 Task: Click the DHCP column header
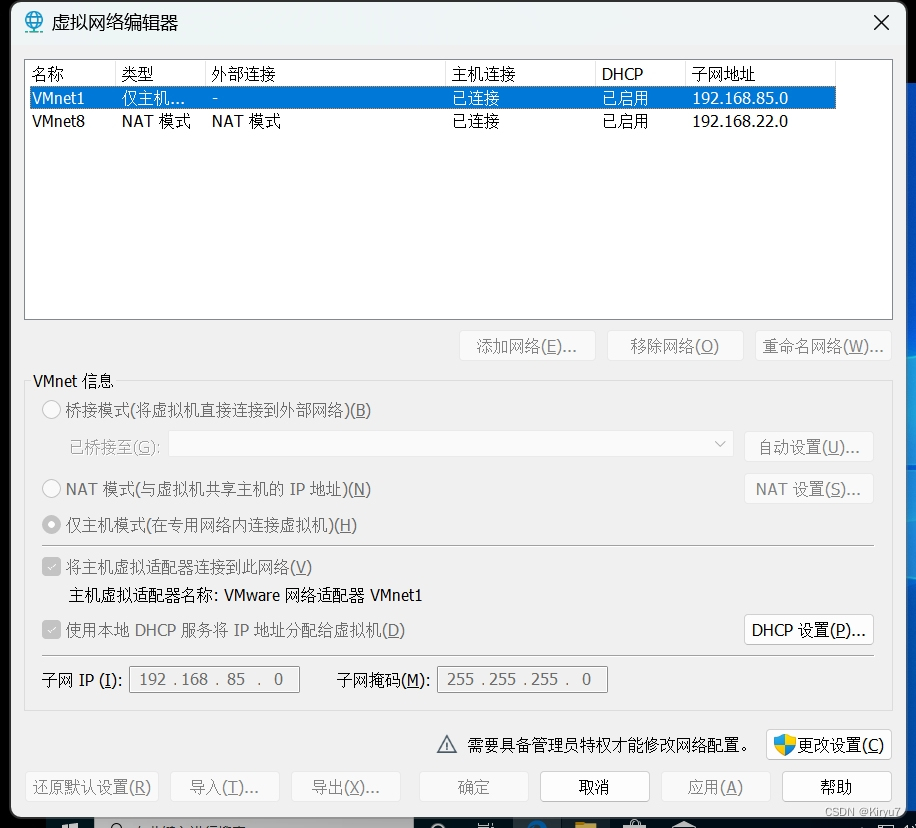[x=640, y=74]
